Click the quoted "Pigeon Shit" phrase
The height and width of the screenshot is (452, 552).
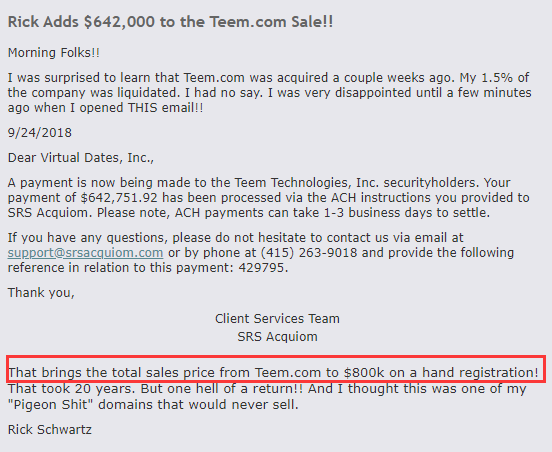tap(51, 404)
